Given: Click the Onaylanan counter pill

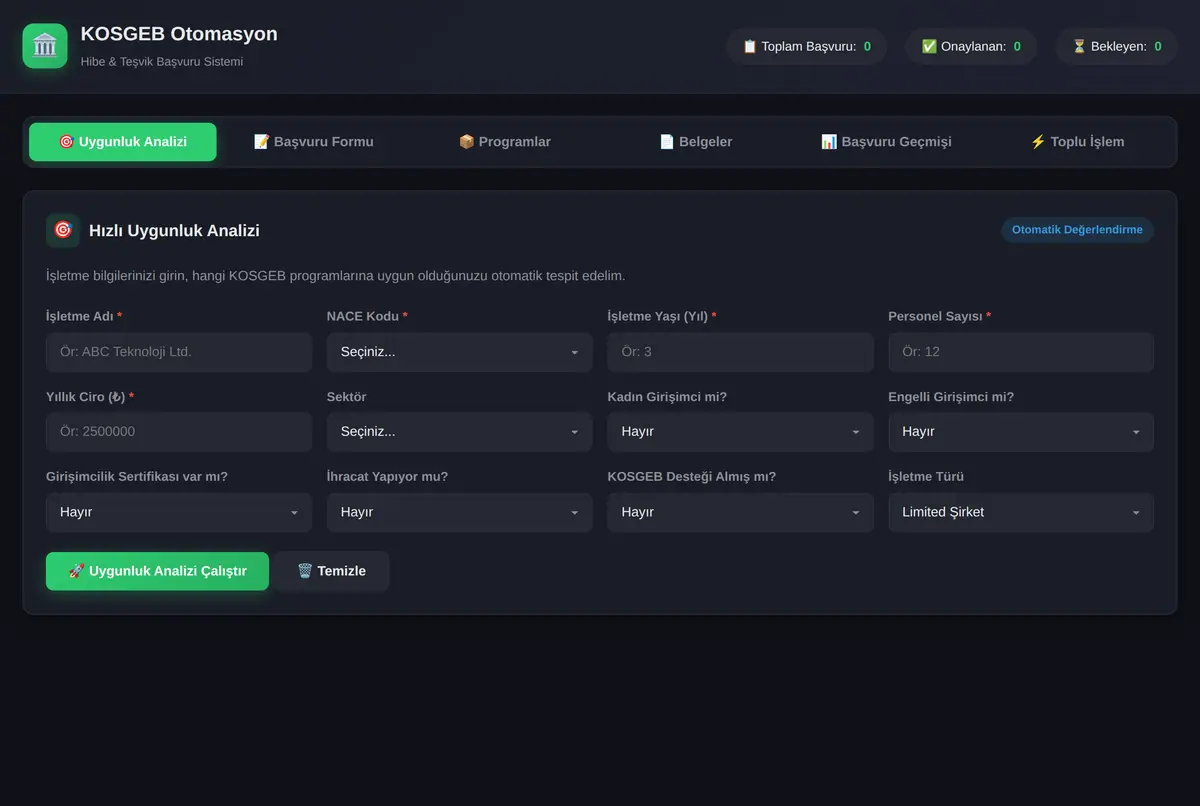Looking at the screenshot, I should pos(971,46).
